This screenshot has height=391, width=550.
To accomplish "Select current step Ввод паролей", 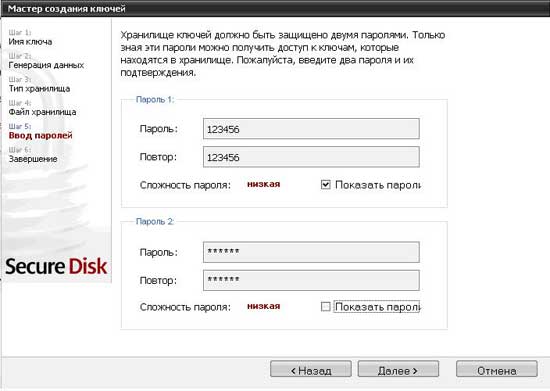I will [x=41, y=135].
